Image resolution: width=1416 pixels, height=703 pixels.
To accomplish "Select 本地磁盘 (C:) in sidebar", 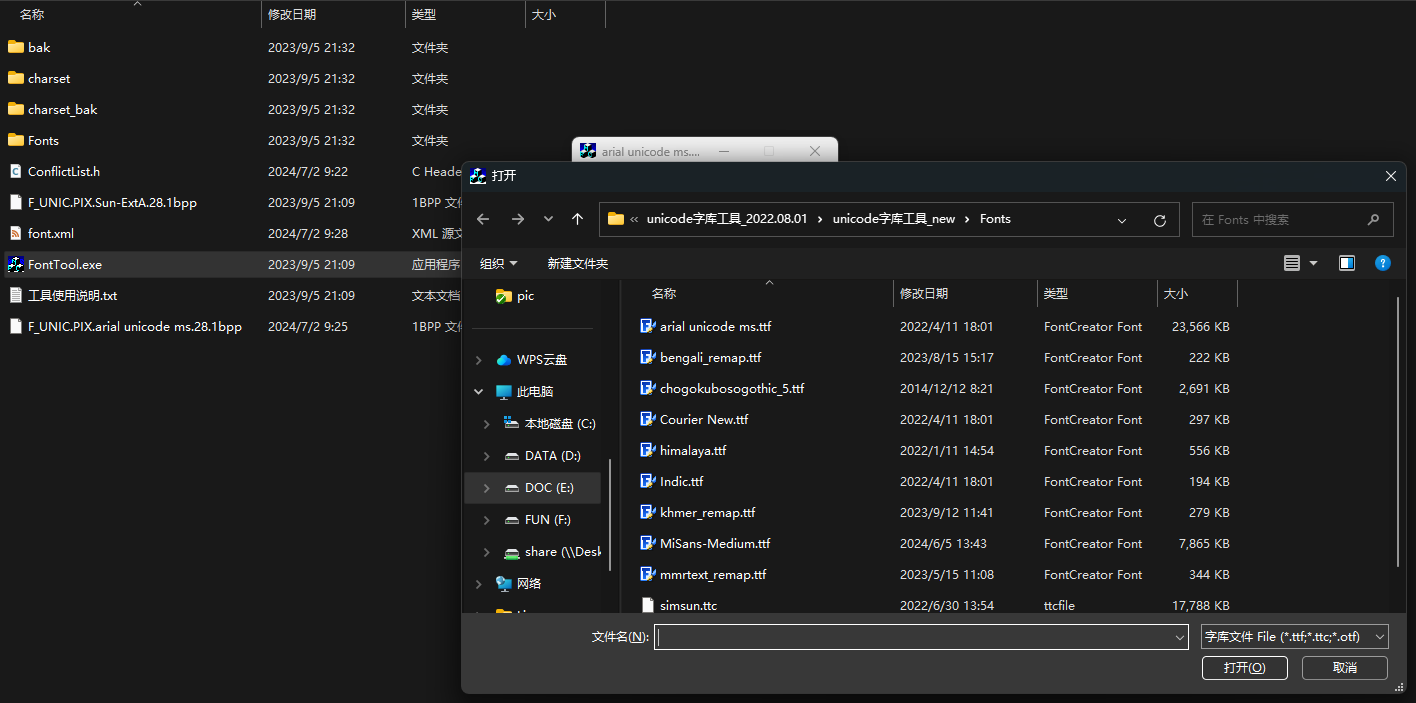I will click(x=560, y=424).
